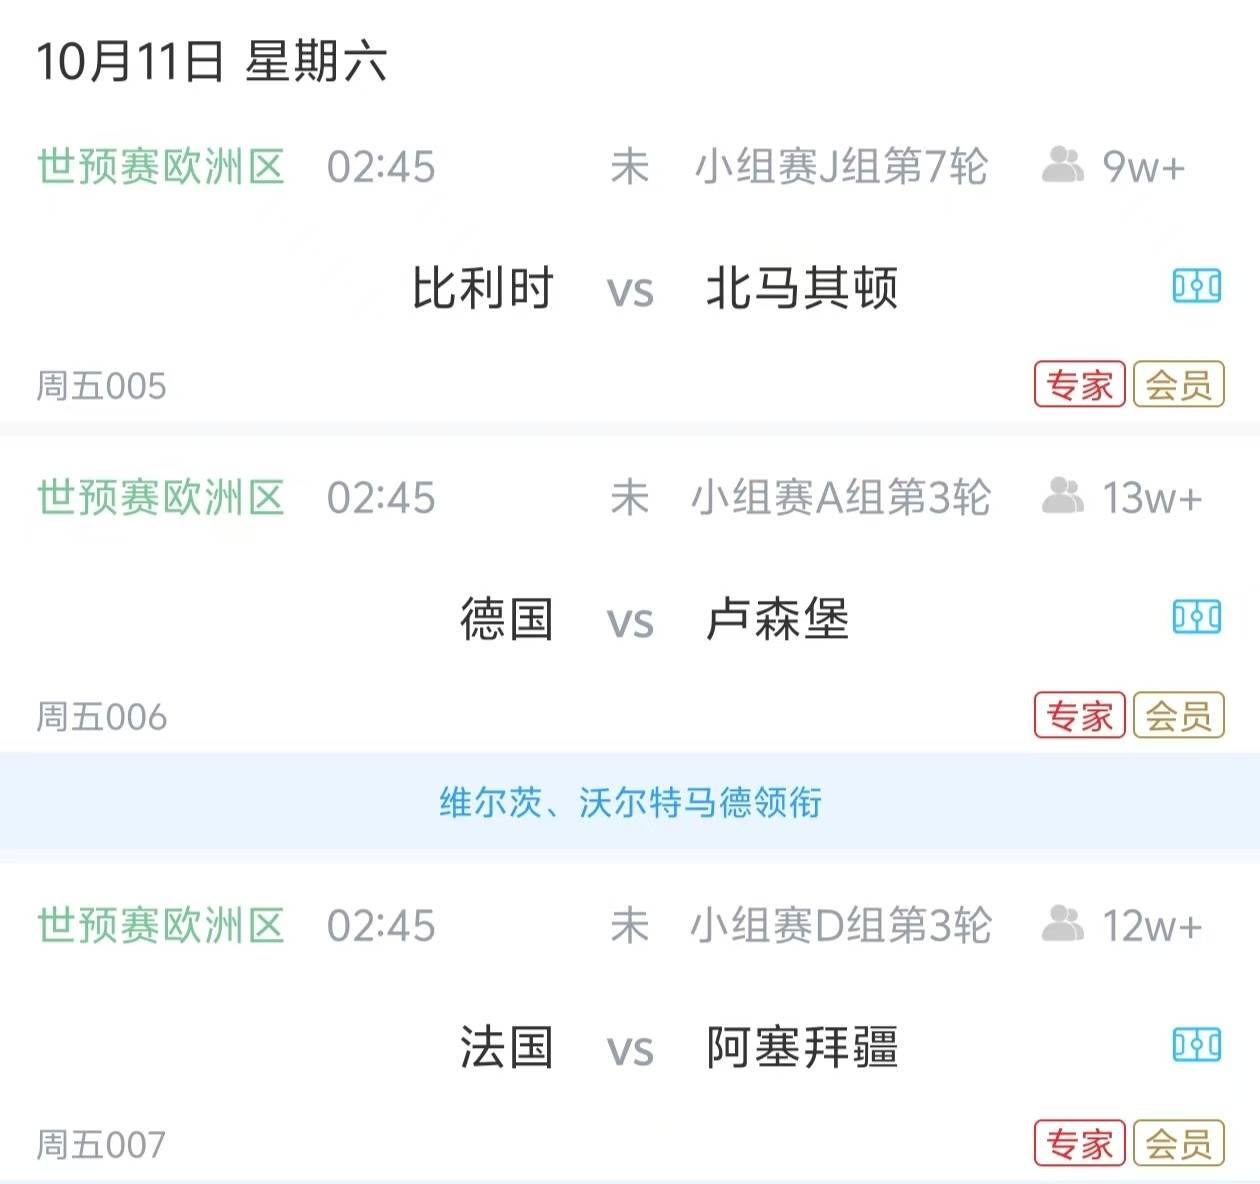Open 北马其顿 team name

[802, 289]
